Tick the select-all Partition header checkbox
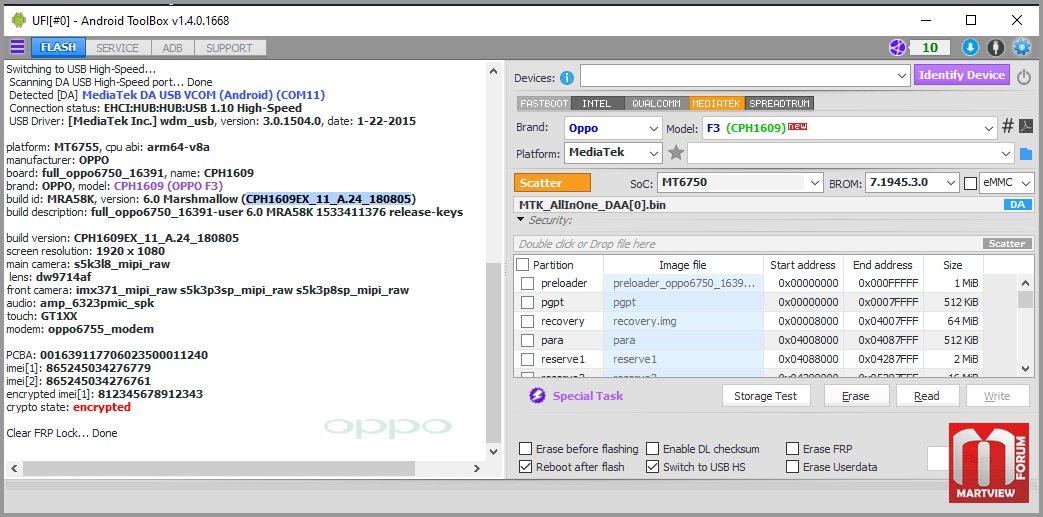This screenshot has width=1043, height=517. tap(523, 265)
